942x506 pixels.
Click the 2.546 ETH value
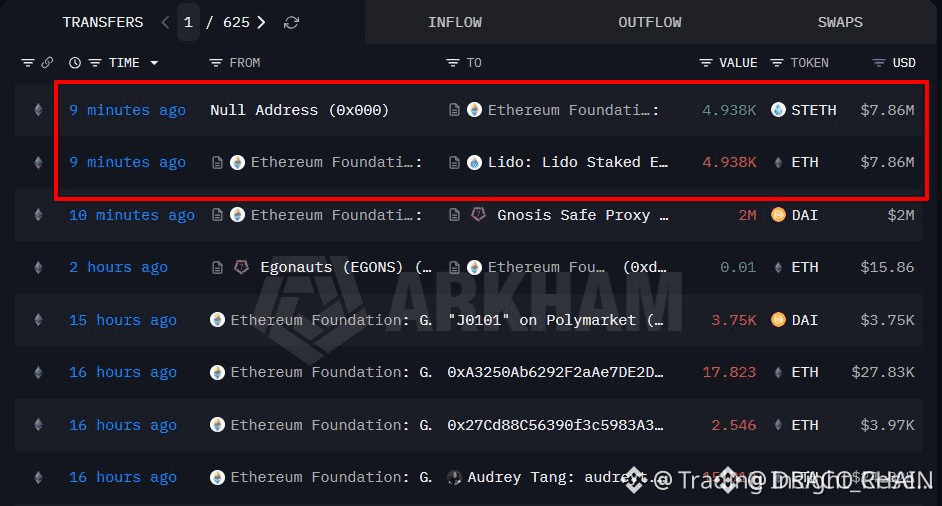[x=734, y=425]
